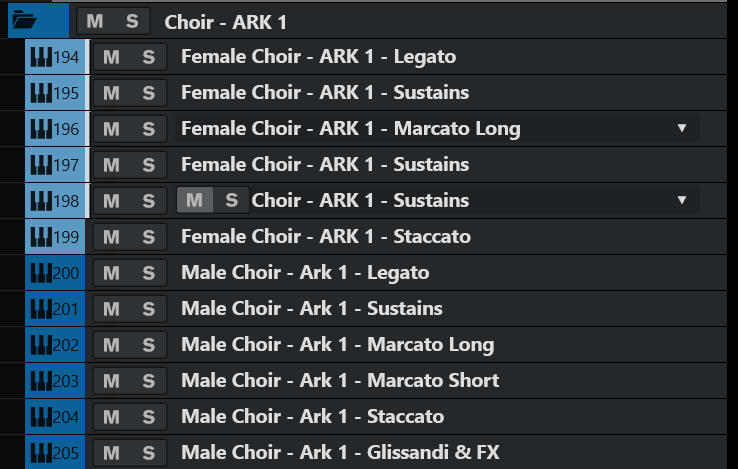
Task: Solo the Male Choir Staccato track
Action: 148,417
